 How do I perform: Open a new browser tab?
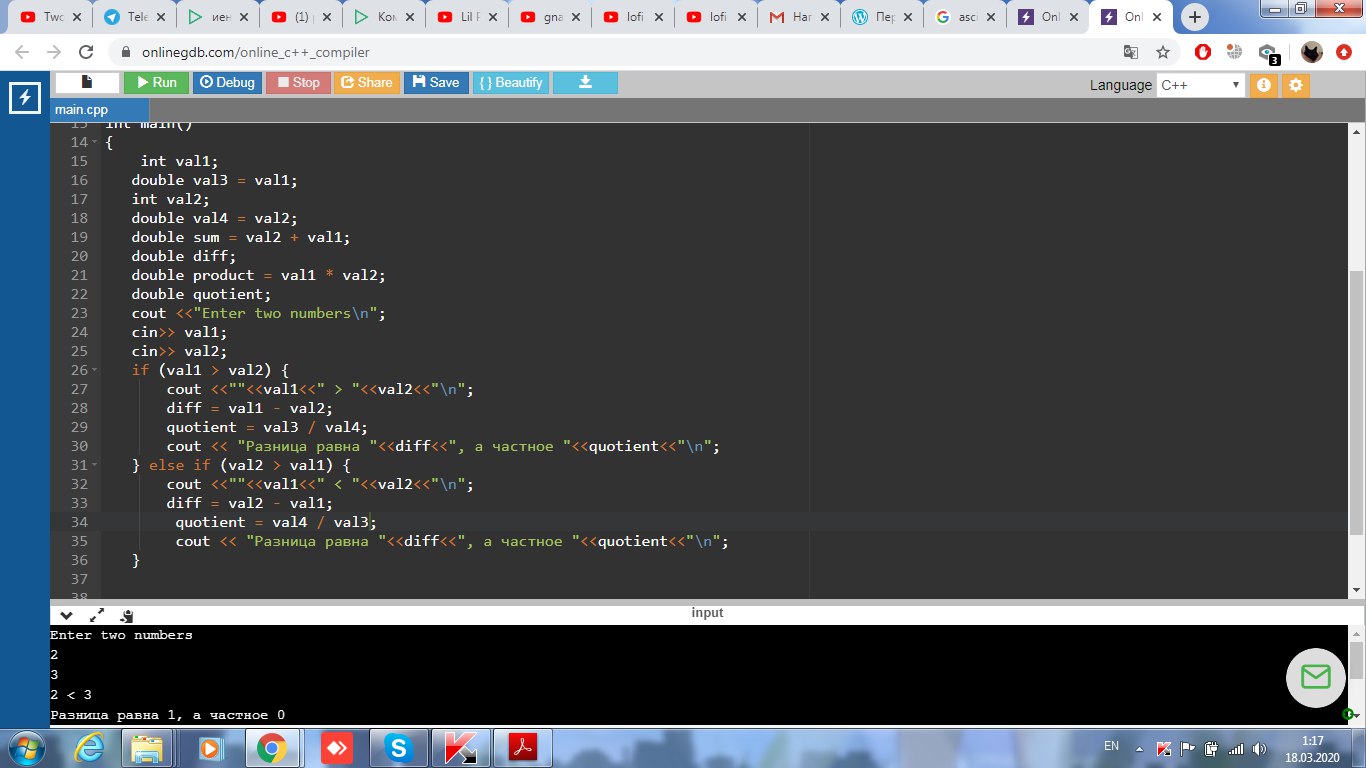coord(1194,17)
